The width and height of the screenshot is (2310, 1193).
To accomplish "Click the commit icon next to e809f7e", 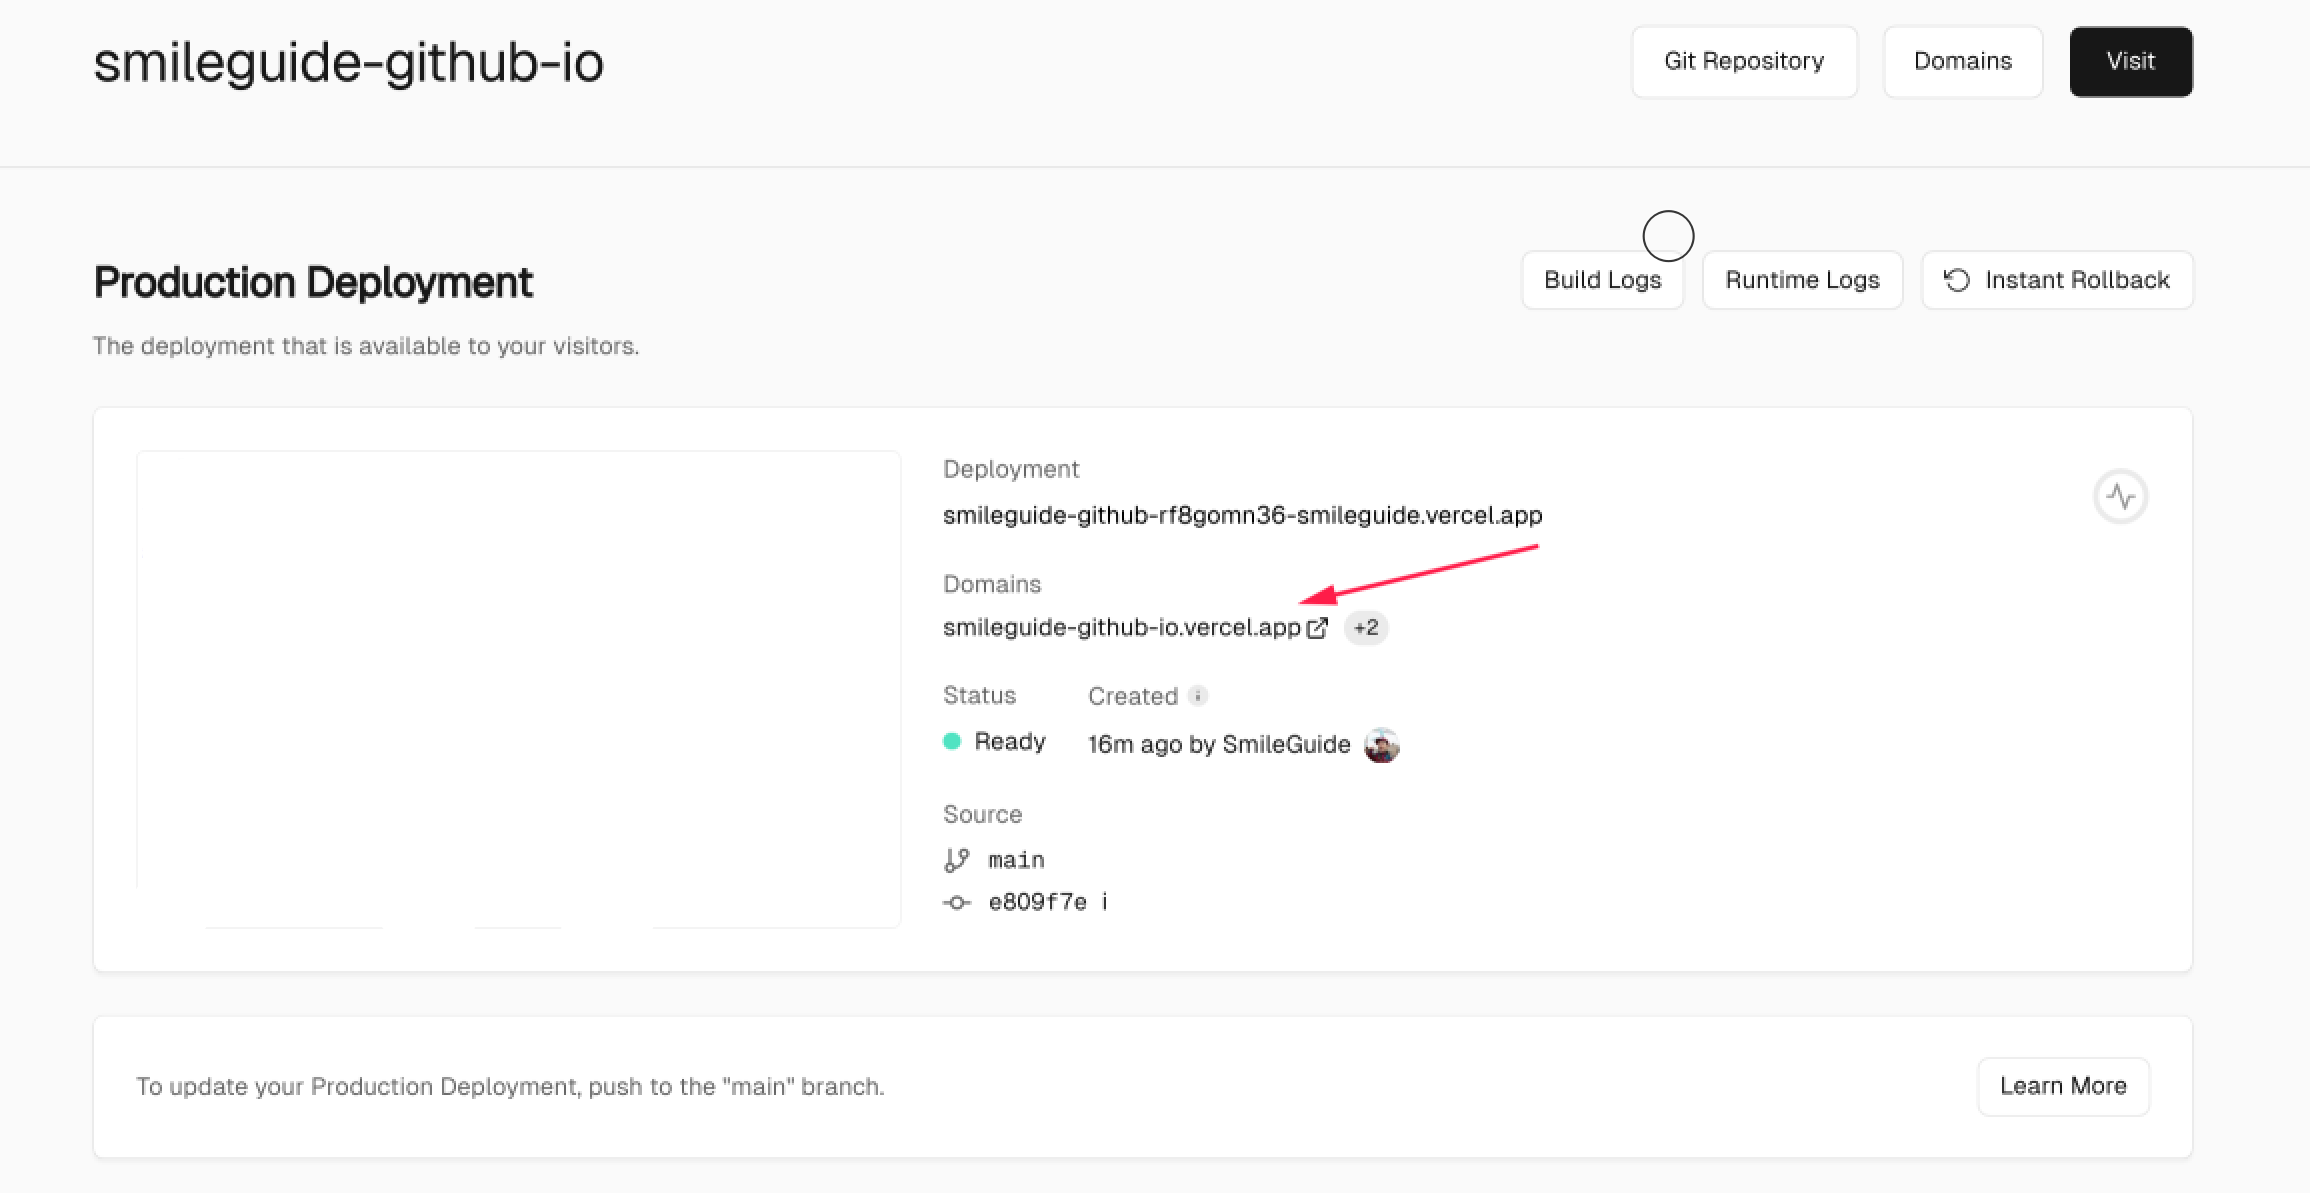I will [957, 903].
